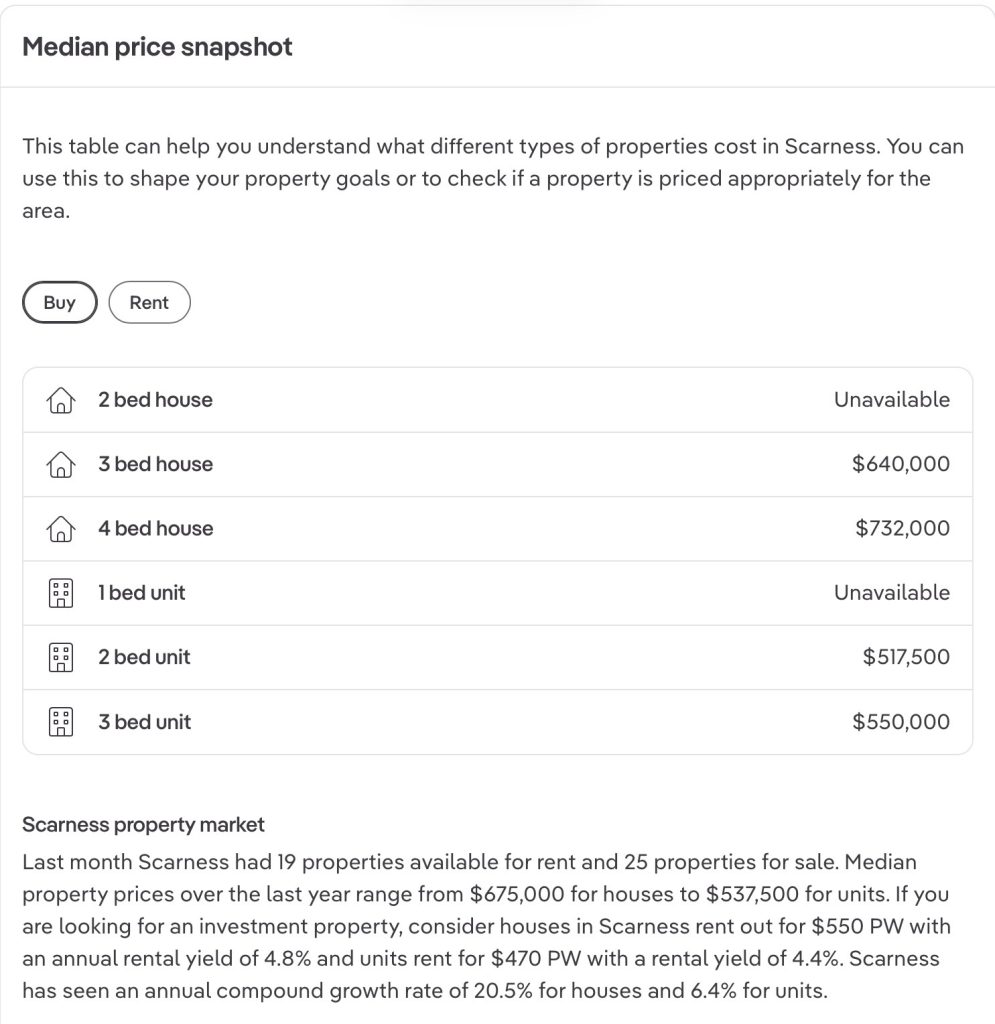Click the building icon beside 3 bed unit
The image size is (995, 1024).
click(60, 722)
